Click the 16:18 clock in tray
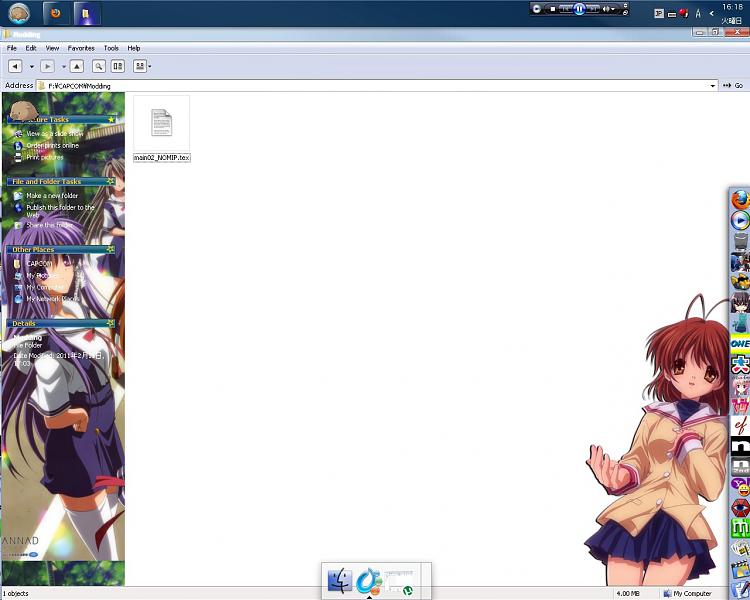 [x=732, y=7]
